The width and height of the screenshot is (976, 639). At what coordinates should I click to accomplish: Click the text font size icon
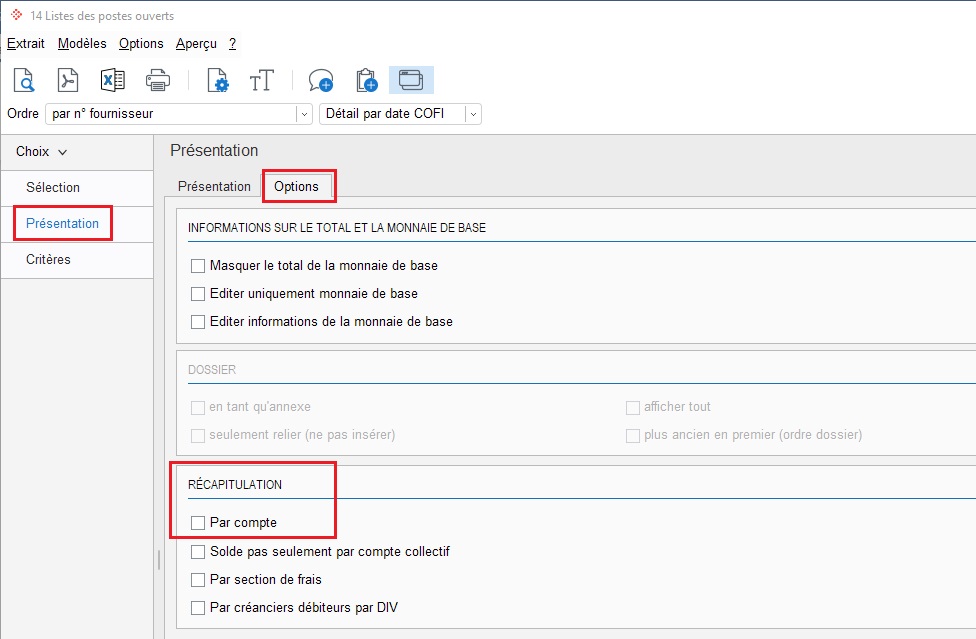coord(261,80)
